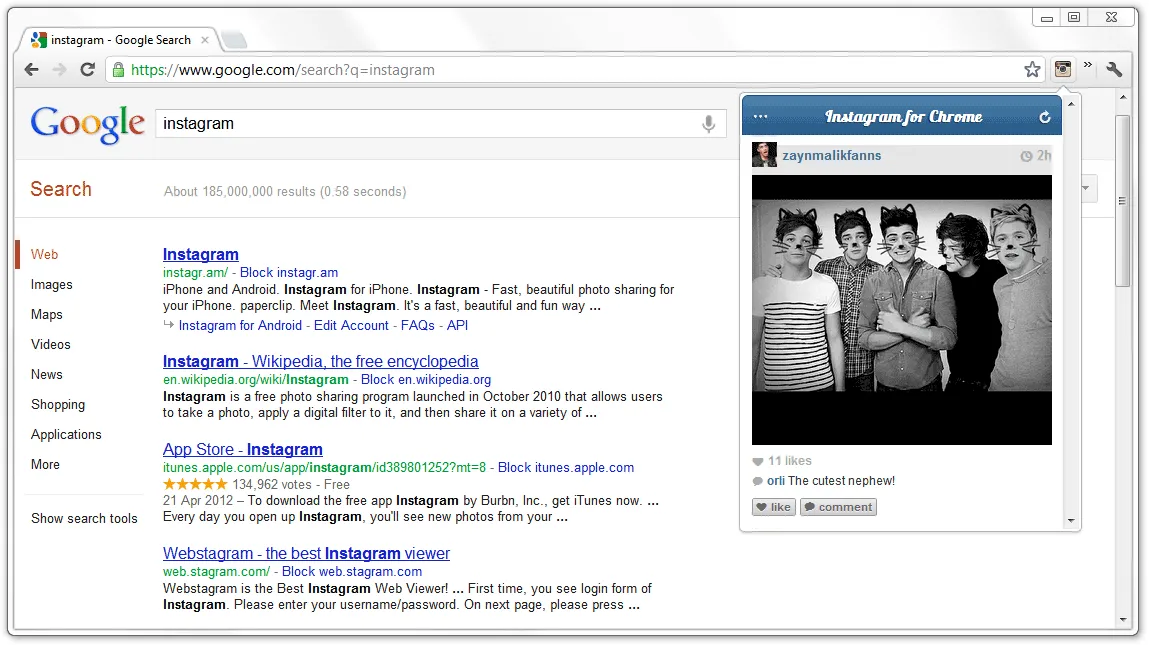The width and height of the screenshot is (1149, 645).
Task: Switch to the Images search category
Action: coord(51,284)
